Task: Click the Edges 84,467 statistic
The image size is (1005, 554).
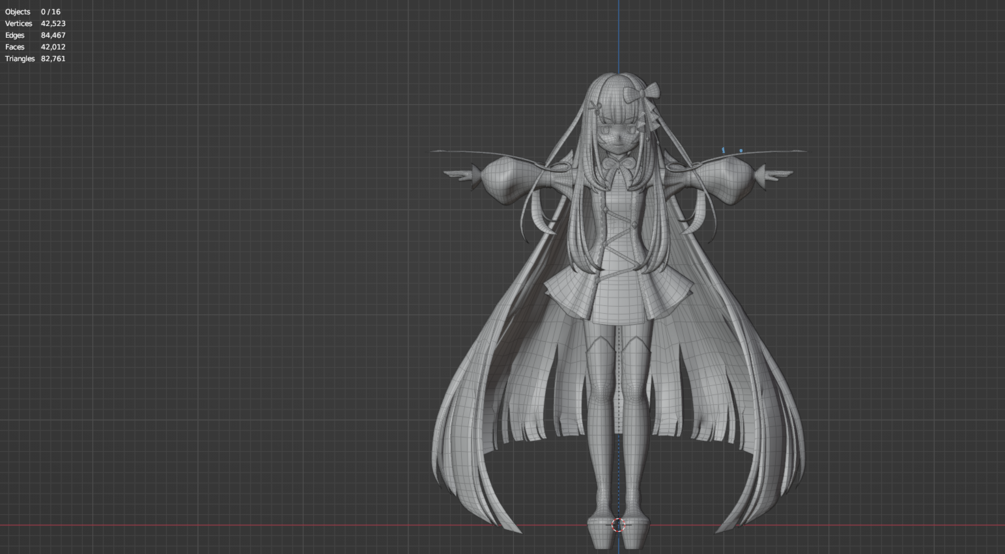Action: click(35, 35)
